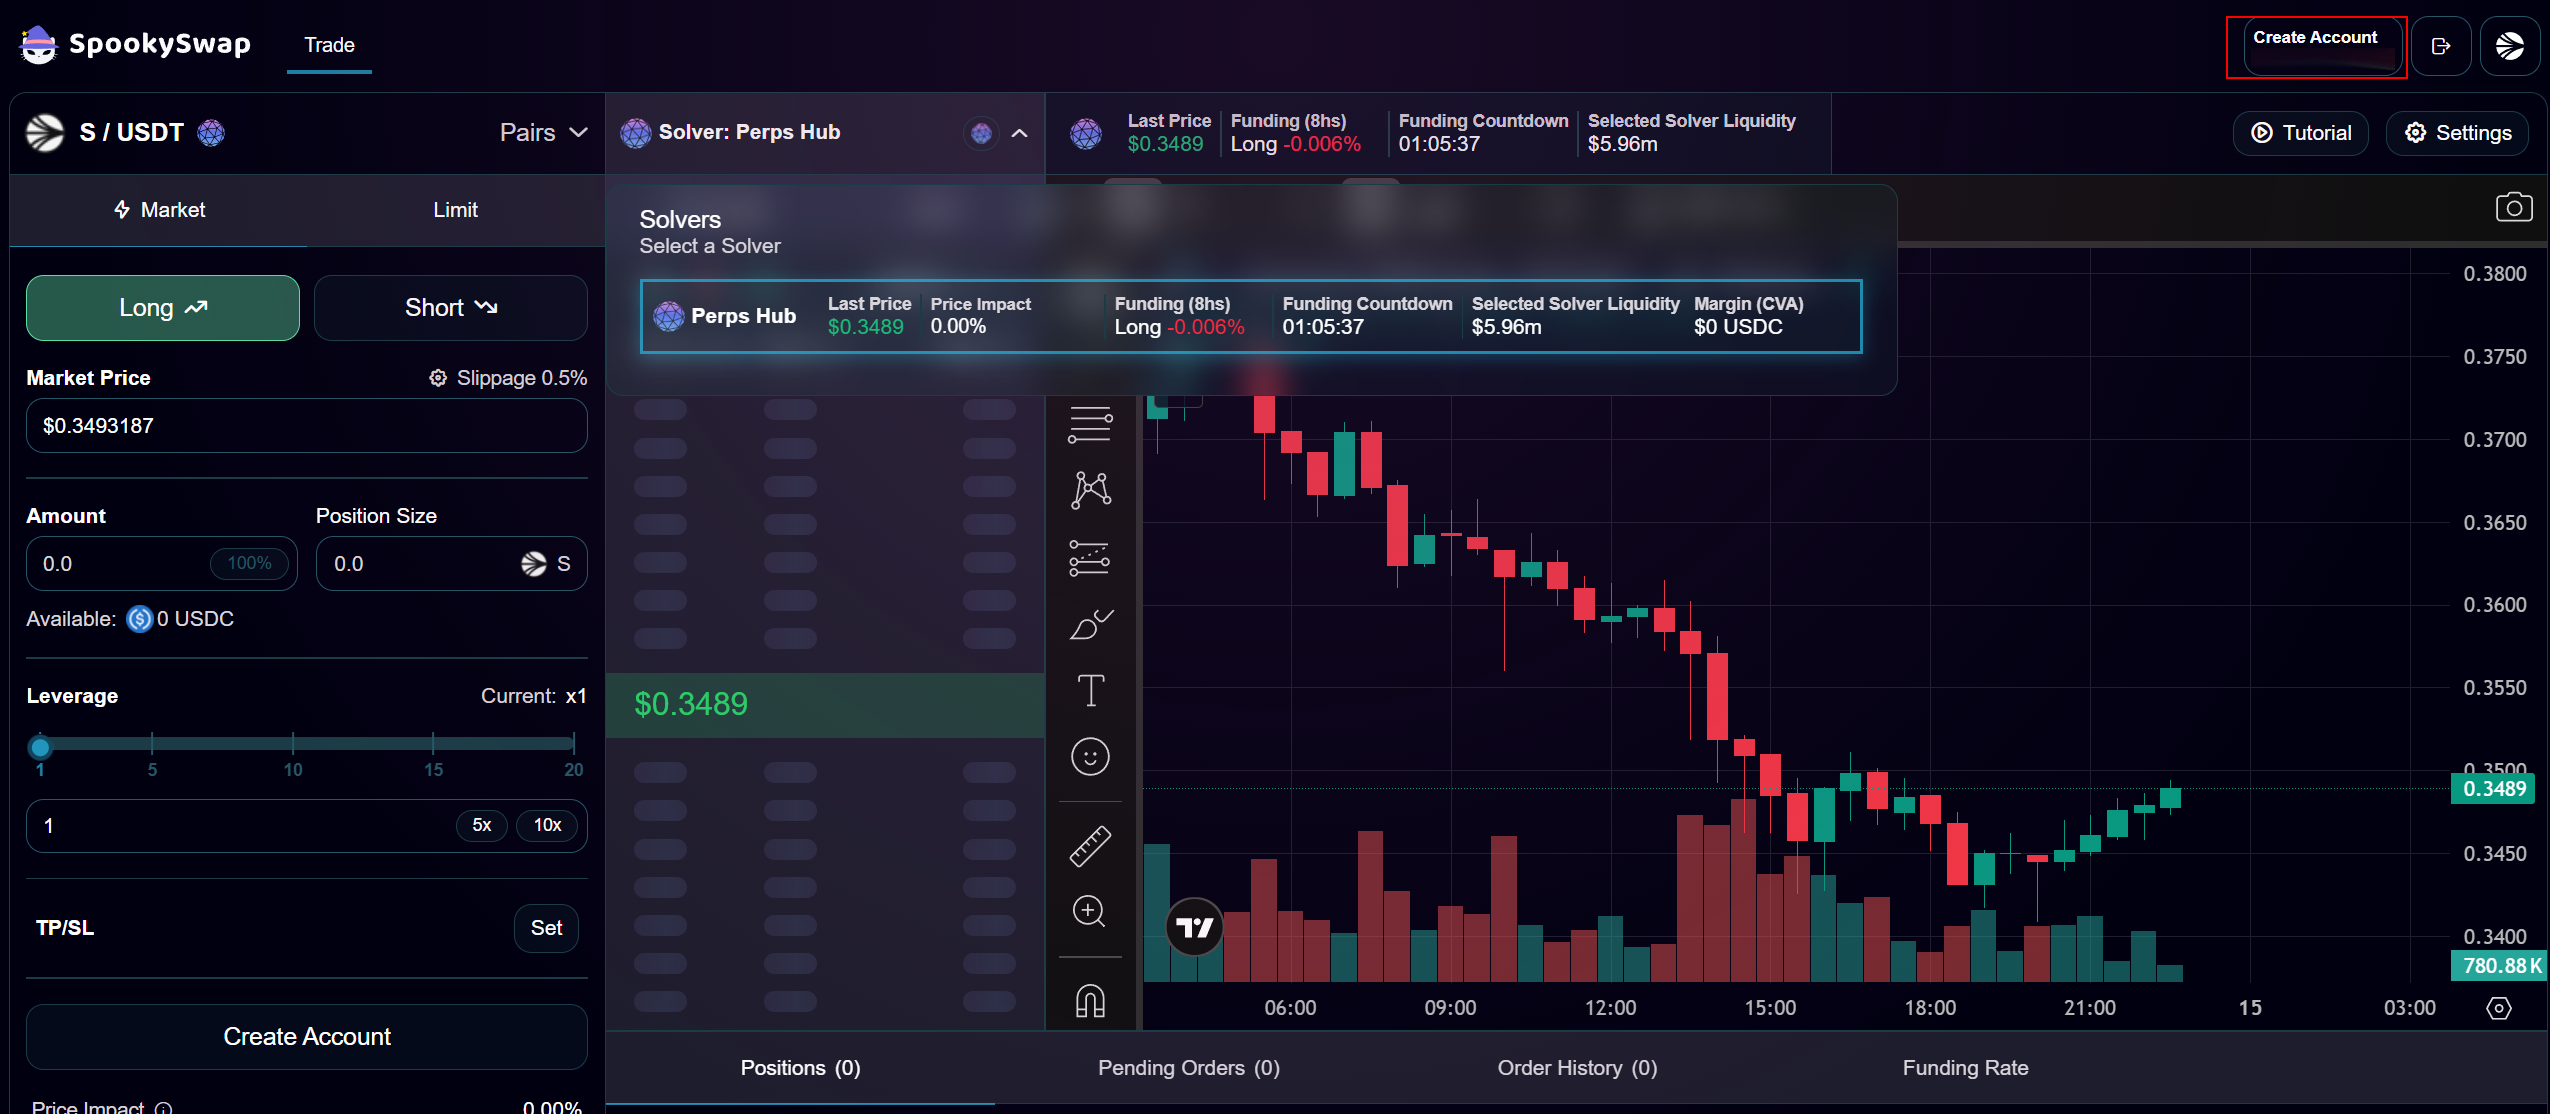2550x1114 pixels.
Task: Open the Pending Orders tab
Action: [x=1188, y=1068]
